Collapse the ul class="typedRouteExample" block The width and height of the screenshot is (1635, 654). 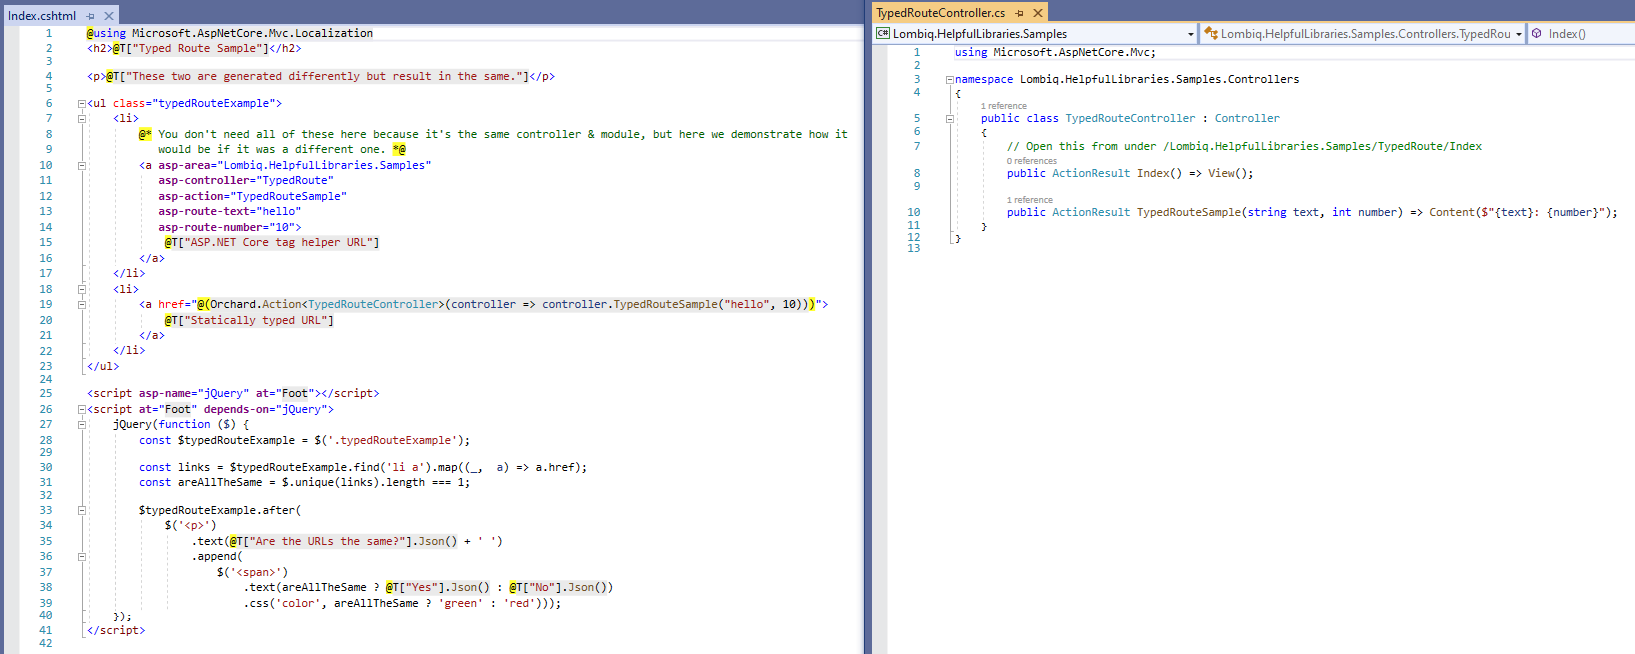pyautogui.click(x=82, y=103)
